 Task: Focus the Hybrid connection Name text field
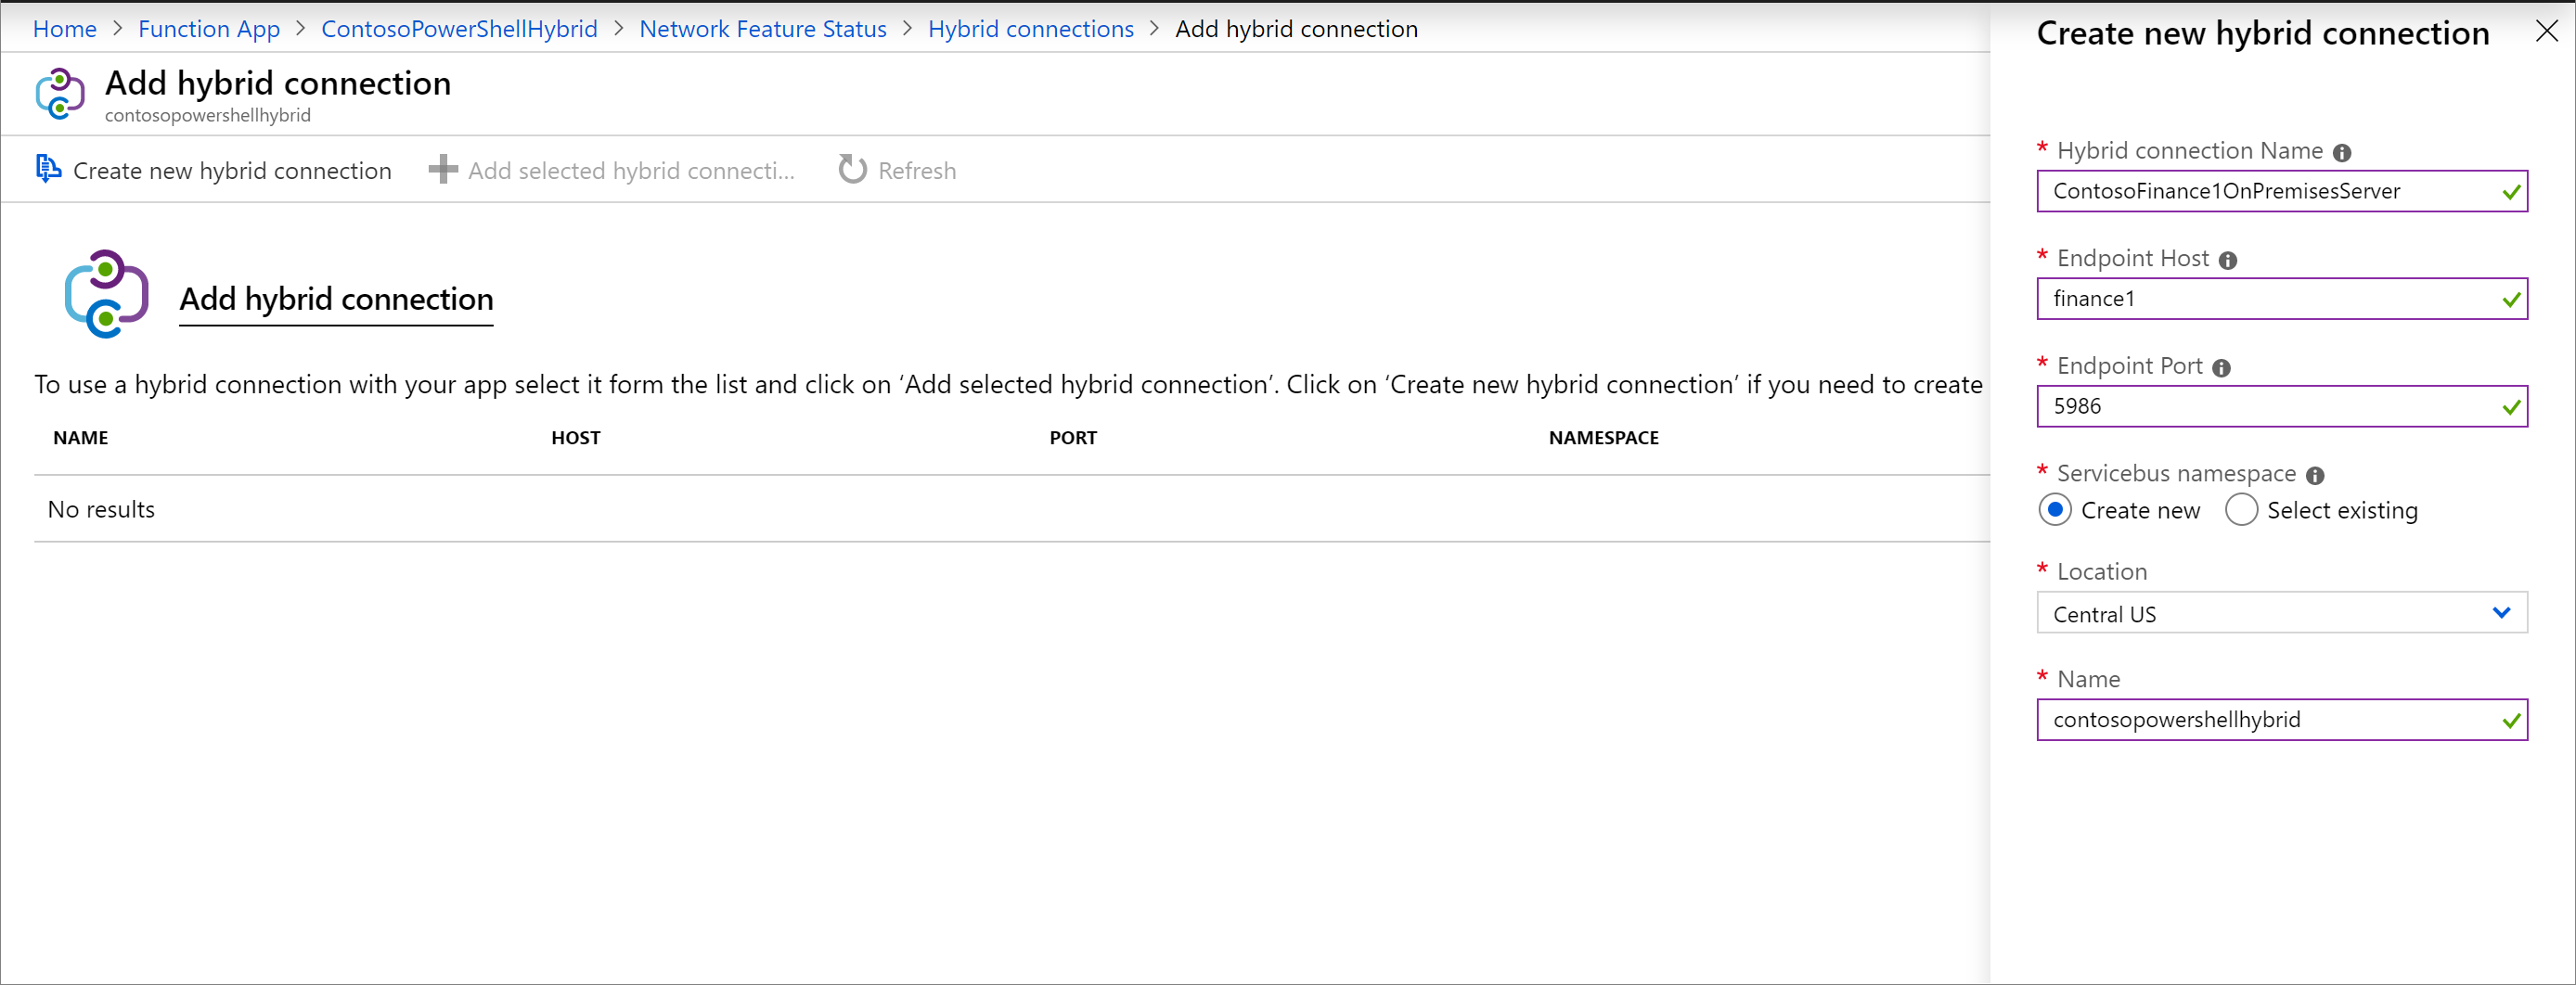[x=2270, y=191]
